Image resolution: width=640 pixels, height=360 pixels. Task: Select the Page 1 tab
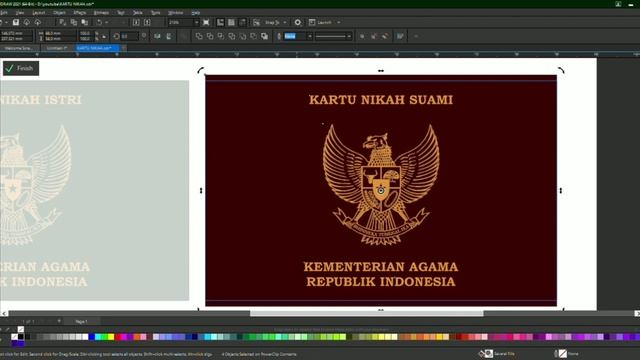click(81, 322)
